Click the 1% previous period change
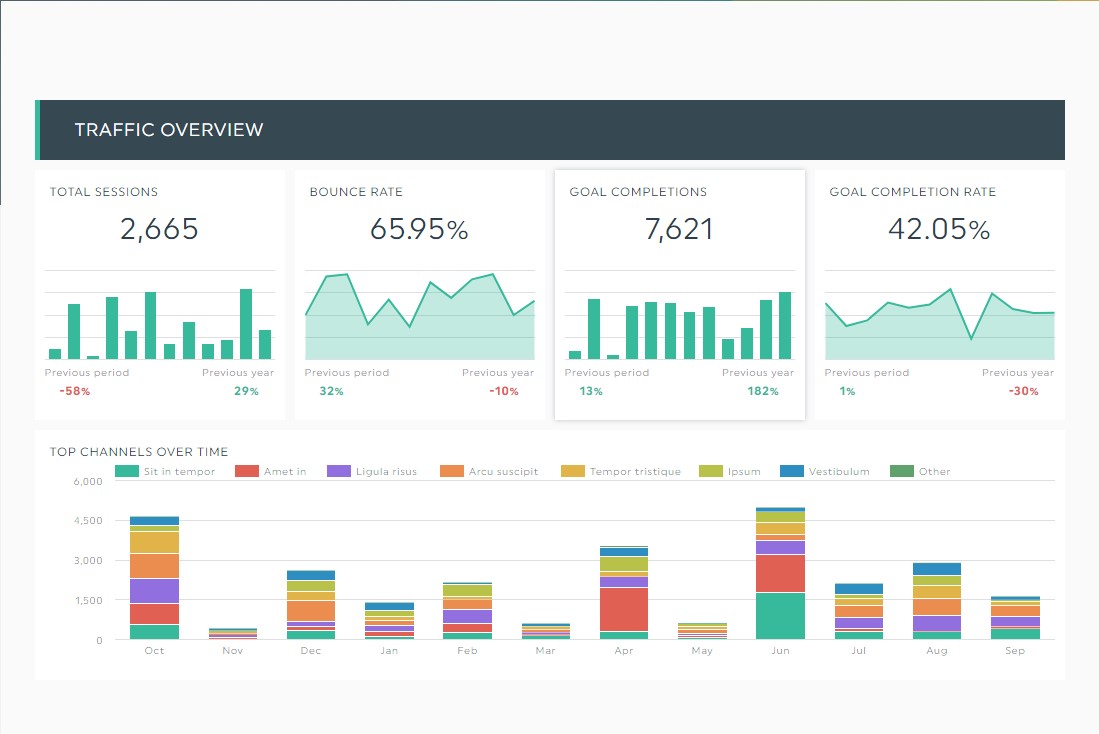 pos(847,391)
